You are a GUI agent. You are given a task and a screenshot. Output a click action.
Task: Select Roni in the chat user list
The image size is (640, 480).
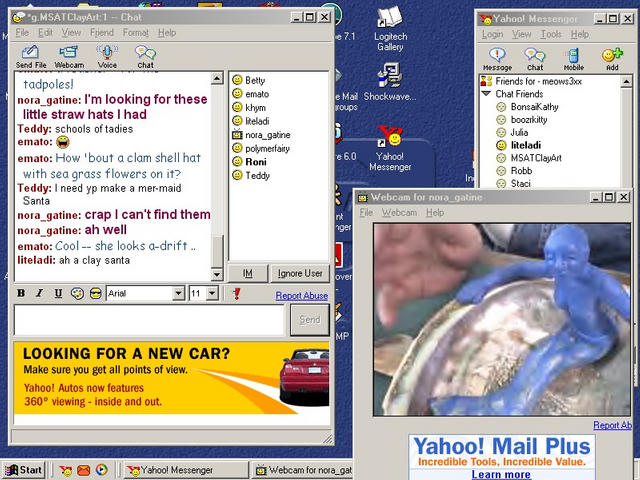tap(256, 162)
